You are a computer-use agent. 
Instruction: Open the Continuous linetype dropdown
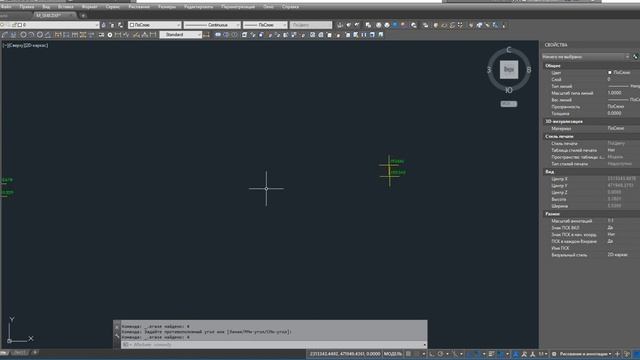click(212, 25)
